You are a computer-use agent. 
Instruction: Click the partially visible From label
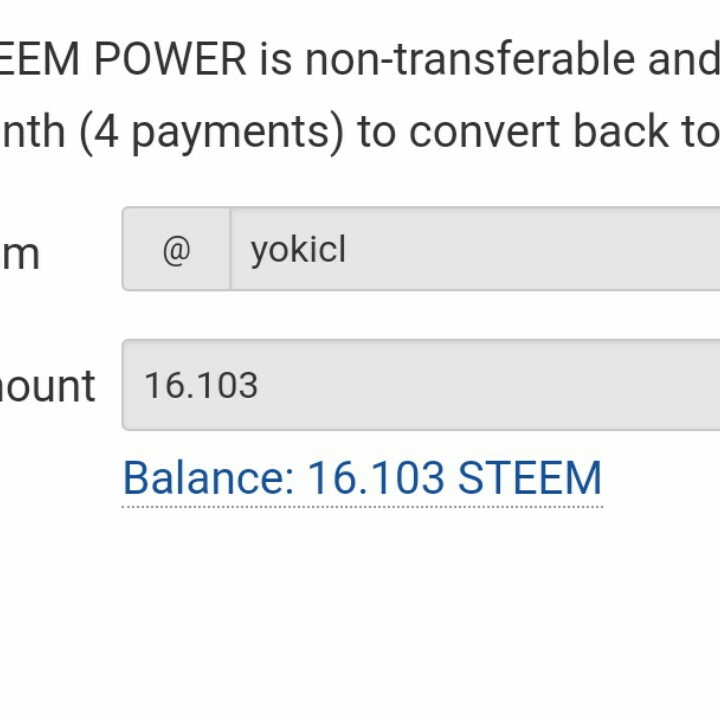pyautogui.click(x=20, y=254)
